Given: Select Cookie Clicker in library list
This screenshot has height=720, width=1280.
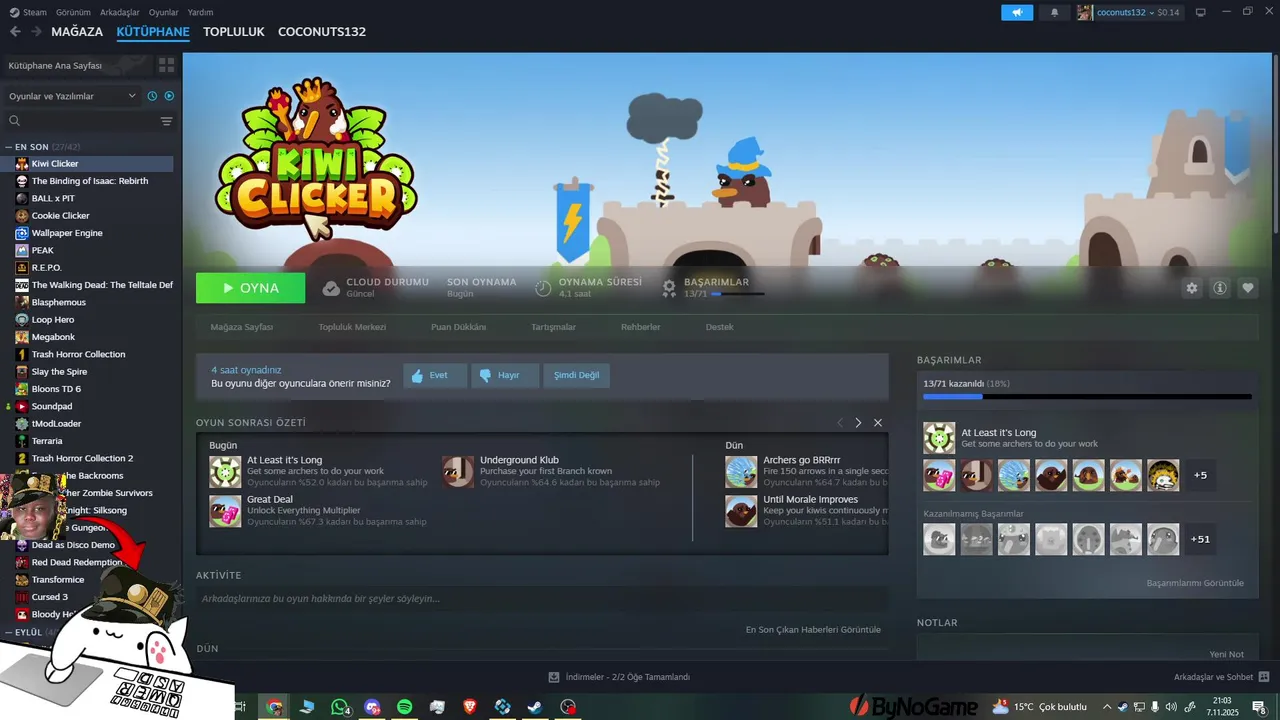Looking at the screenshot, I should [61, 216].
